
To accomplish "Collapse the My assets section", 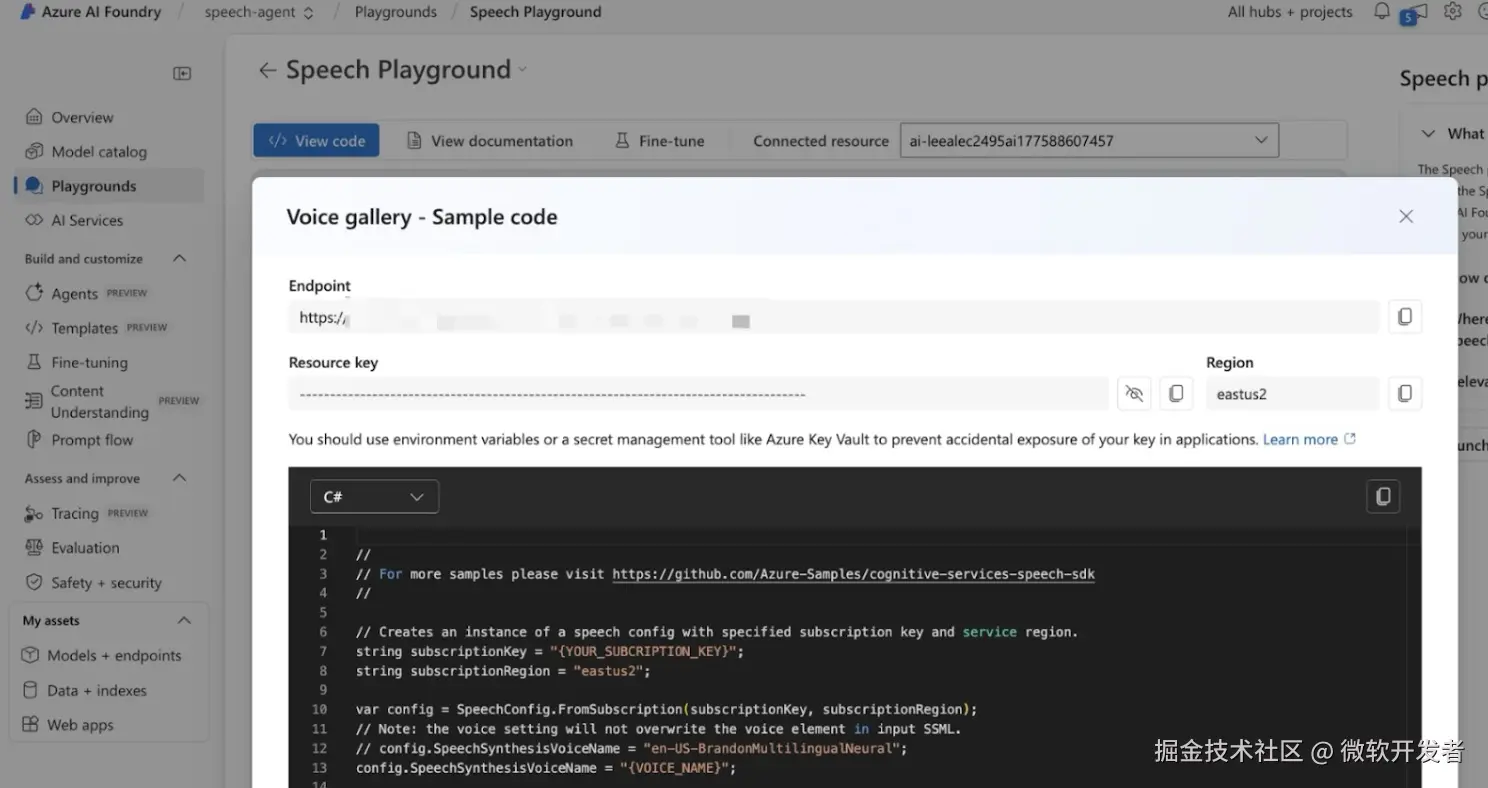I will (x=184, y=621).
